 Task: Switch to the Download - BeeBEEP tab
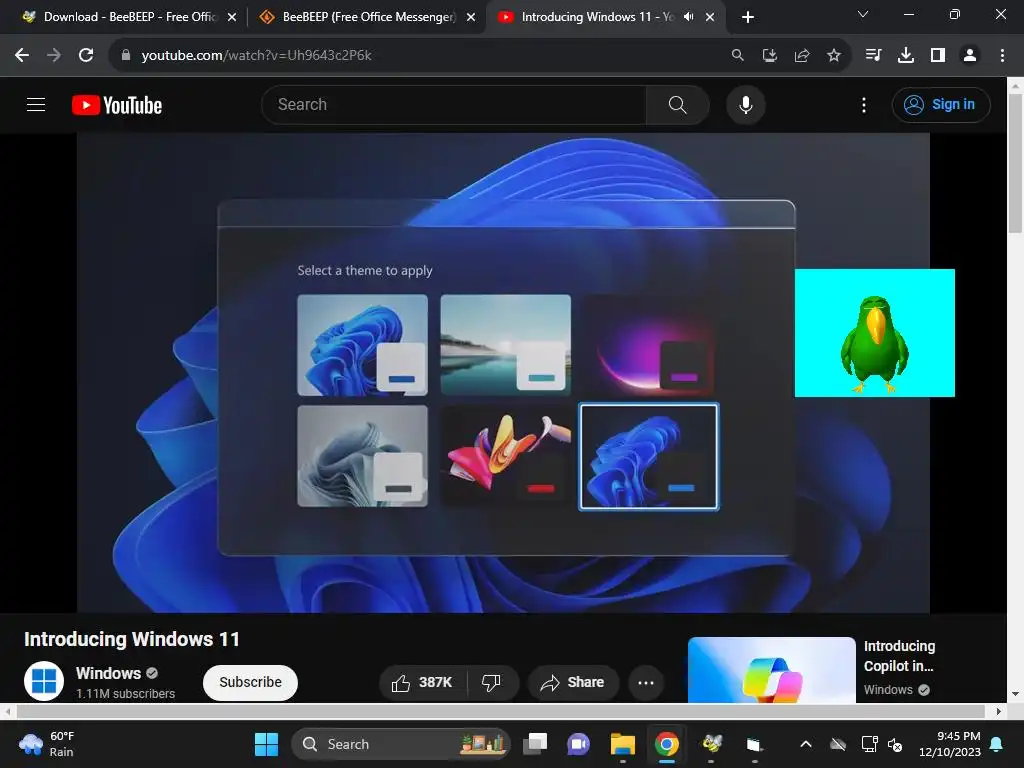point(119,17)
